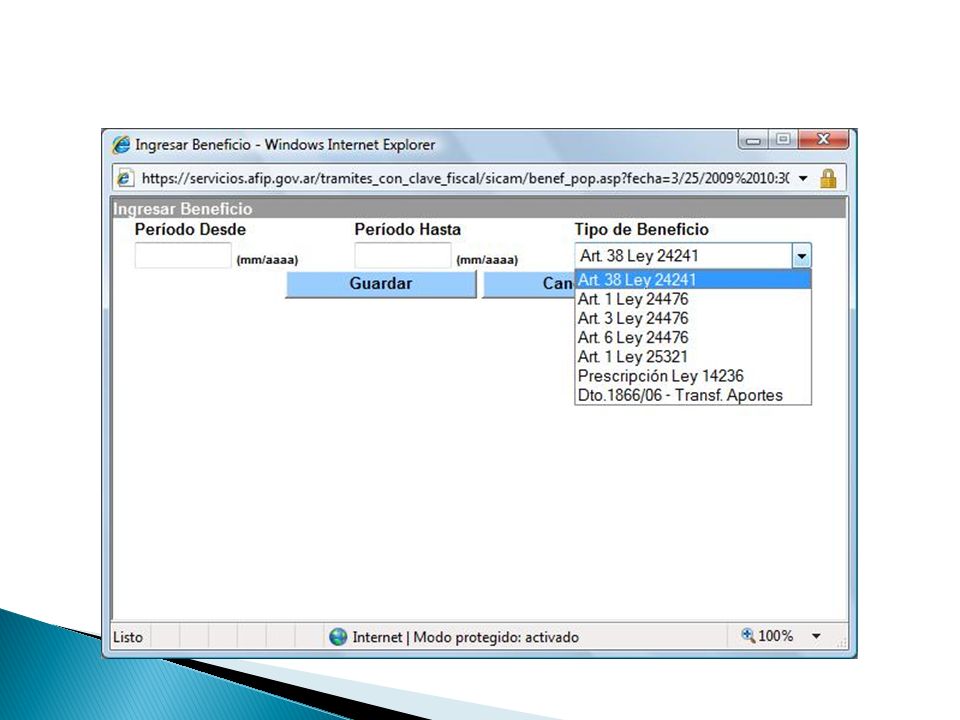Click the Período Desde label

[190, 230]
